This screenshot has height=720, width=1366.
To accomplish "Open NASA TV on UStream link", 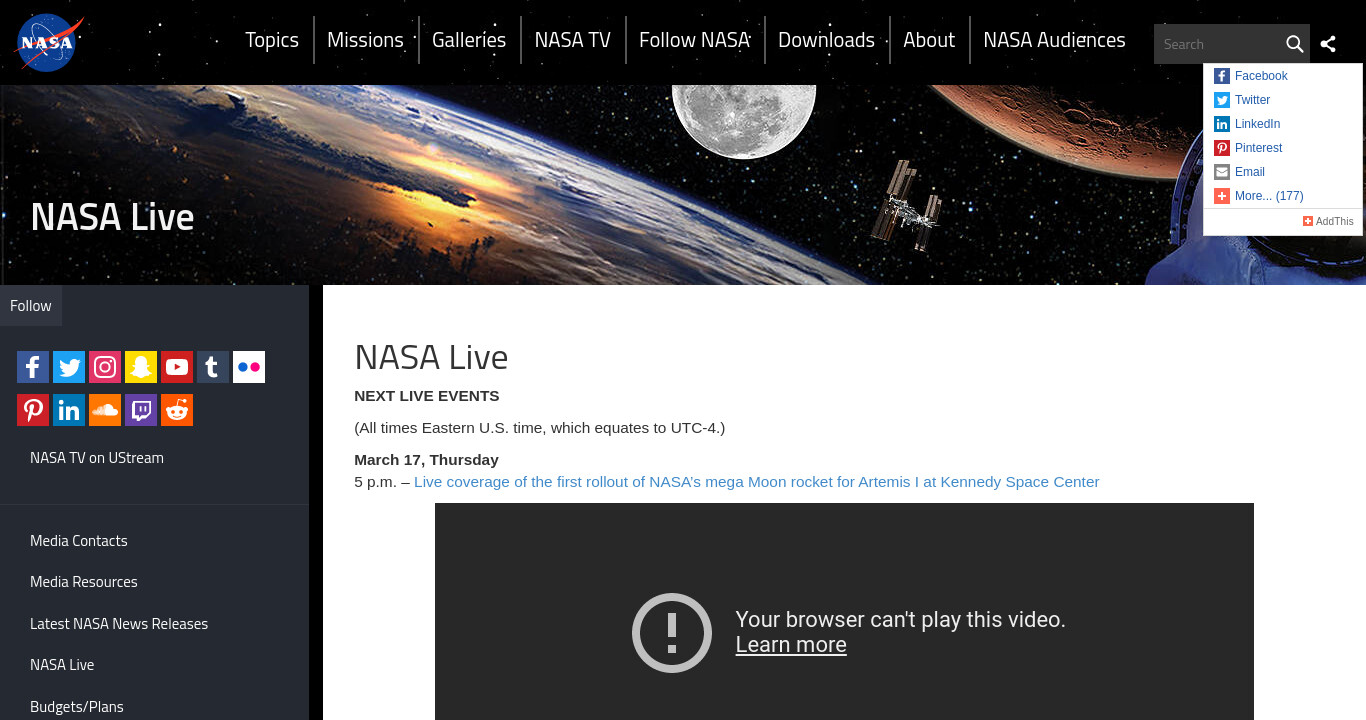I will (x=97, y=458).
